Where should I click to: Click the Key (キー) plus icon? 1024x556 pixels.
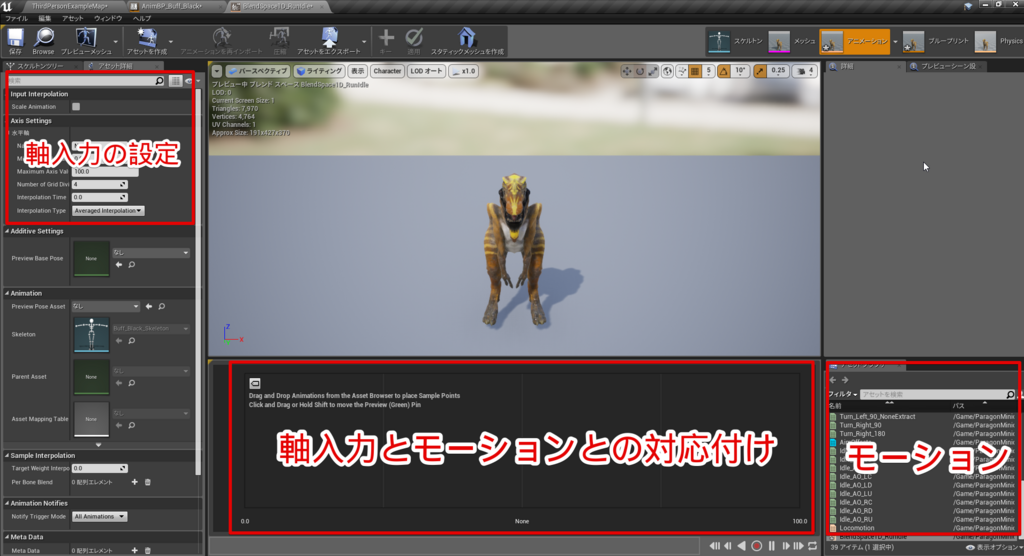[386, 38]
